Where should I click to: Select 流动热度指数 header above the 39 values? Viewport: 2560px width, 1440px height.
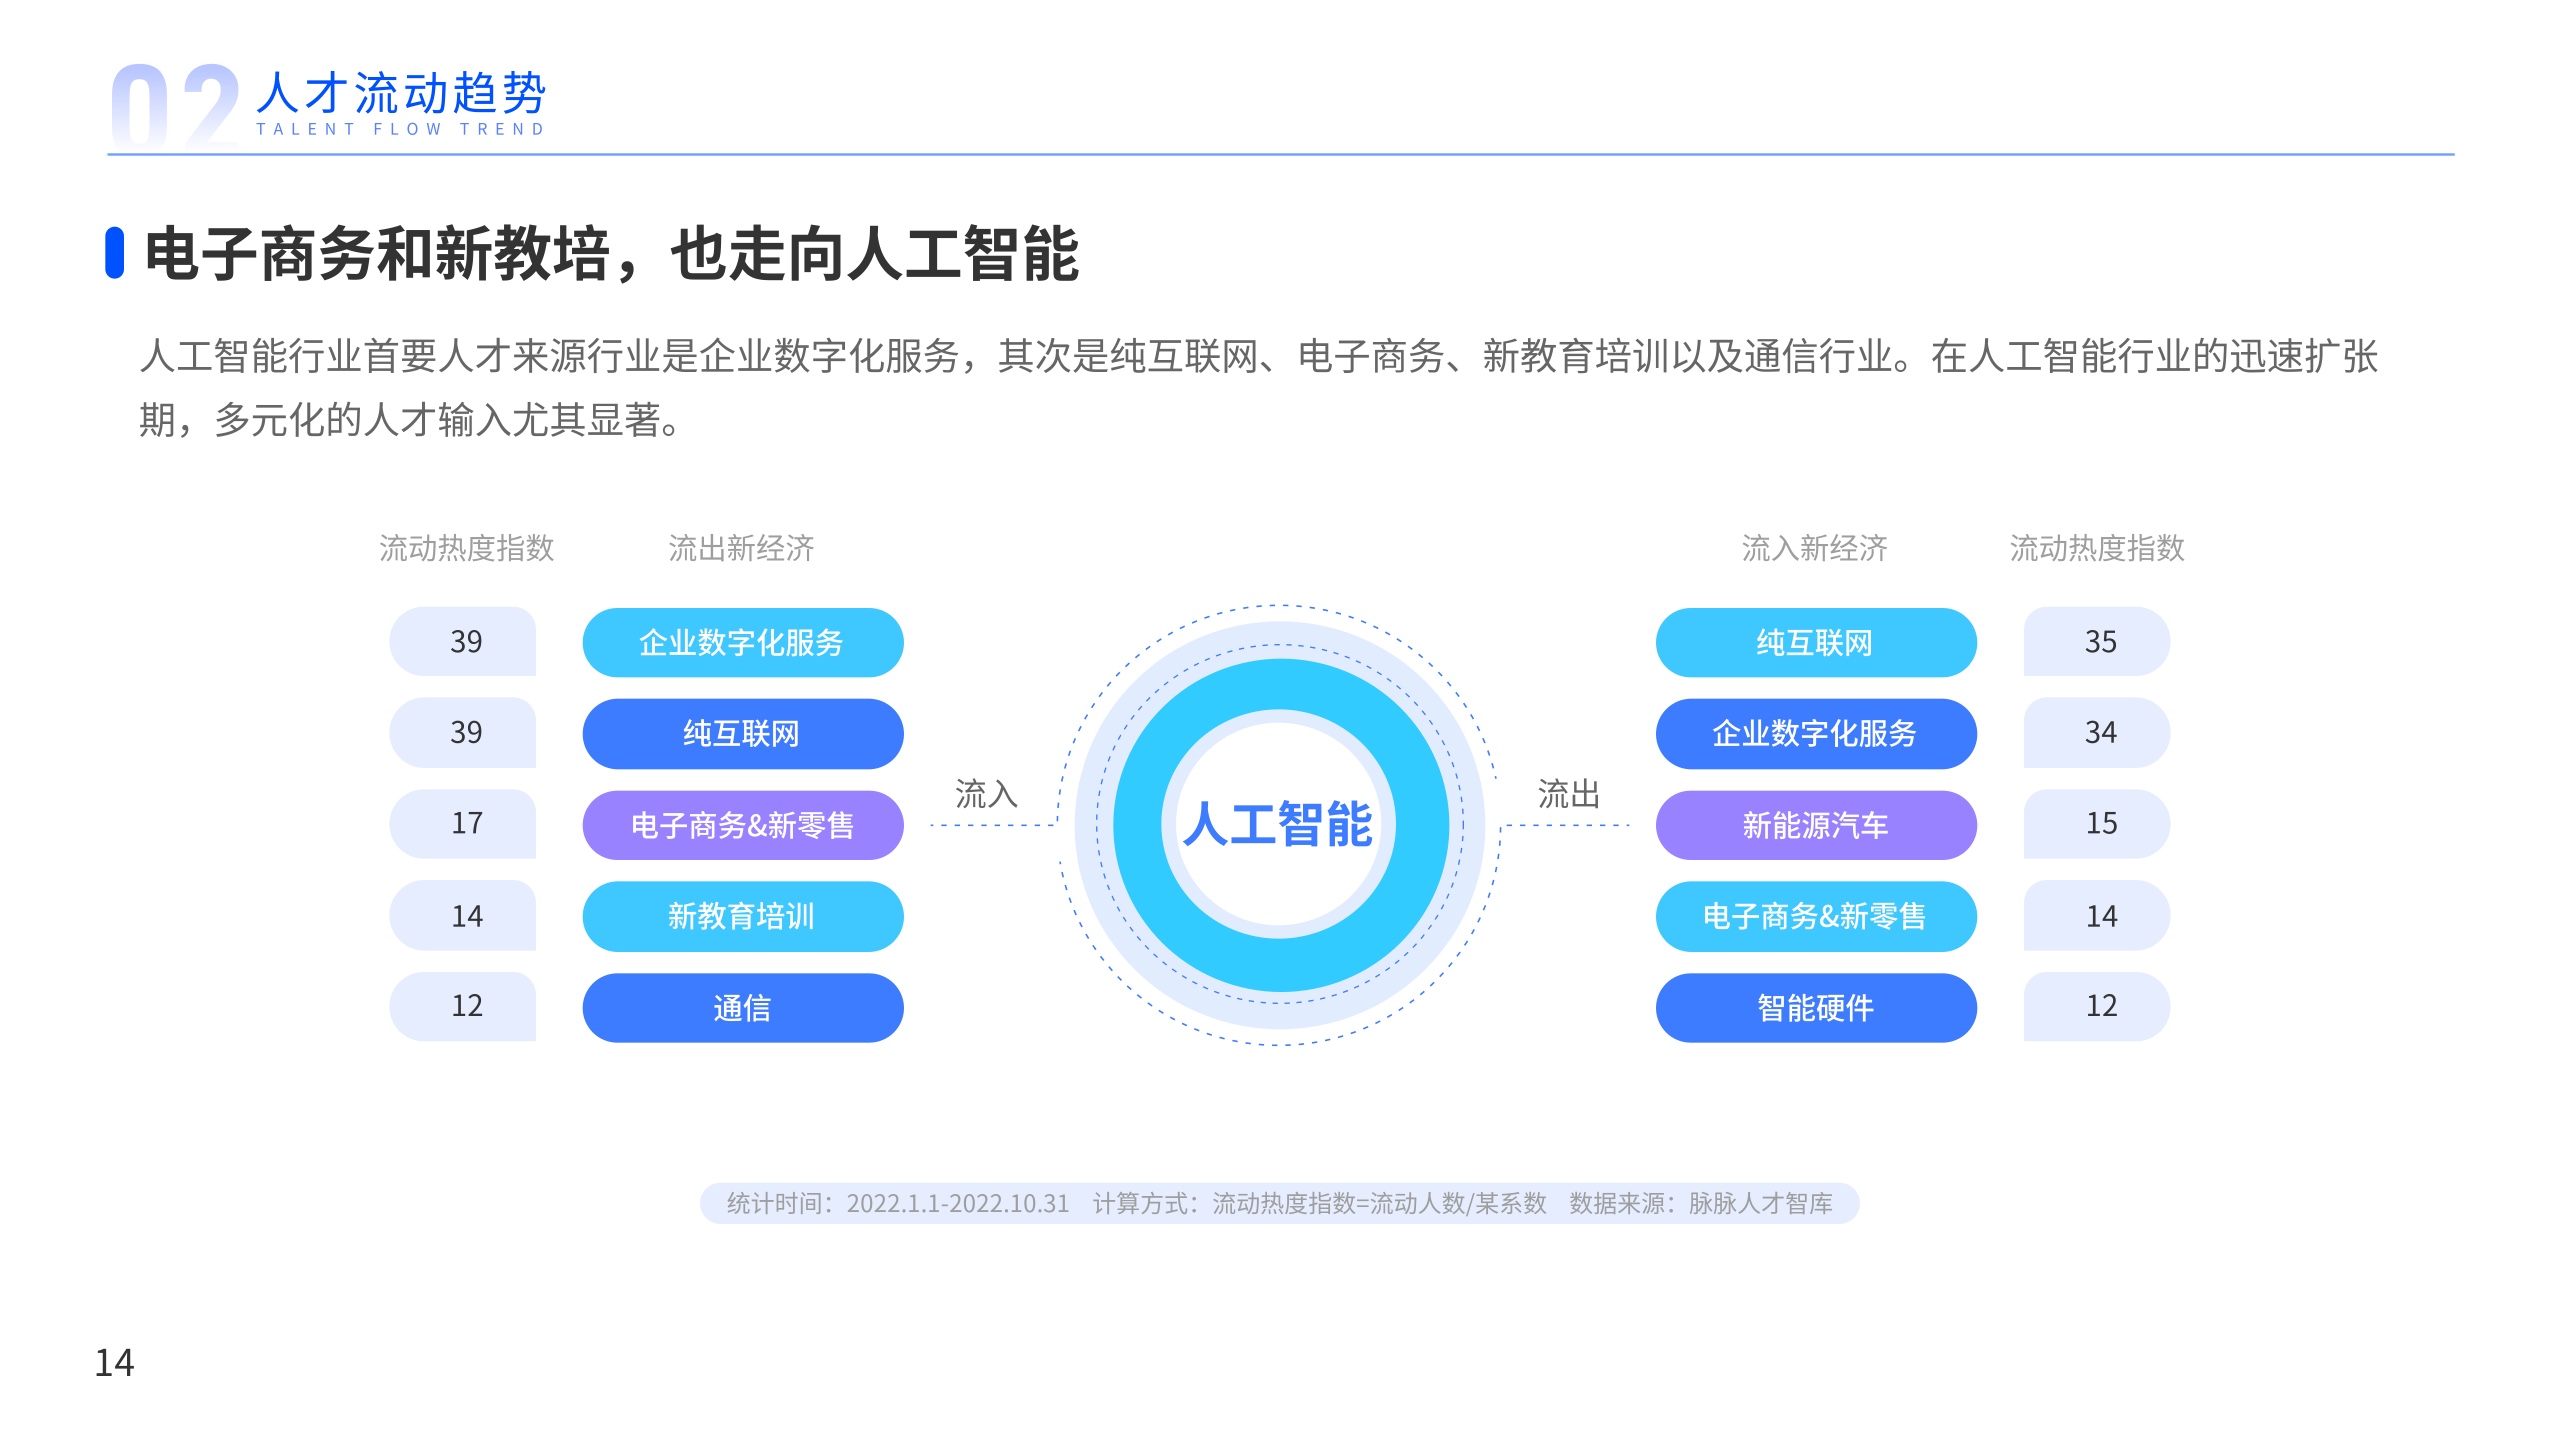(466, 548)
